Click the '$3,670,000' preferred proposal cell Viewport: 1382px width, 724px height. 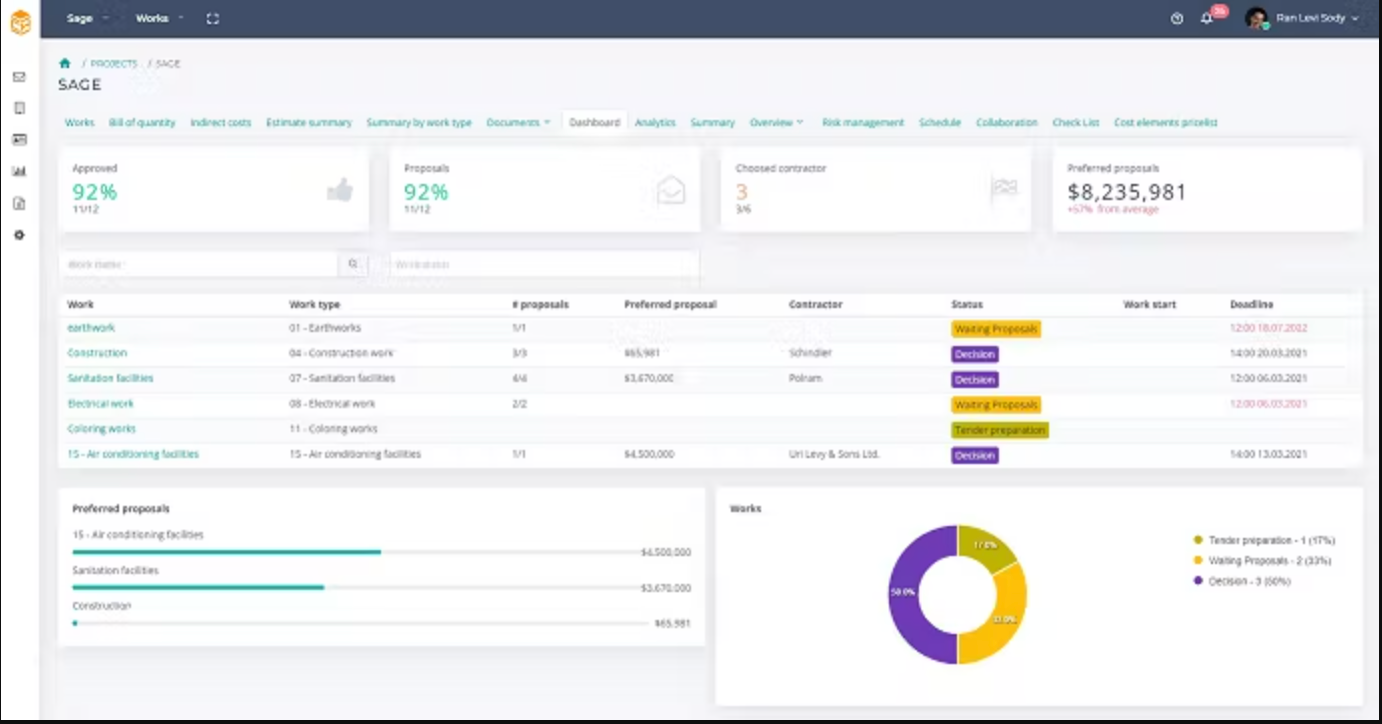648,379
